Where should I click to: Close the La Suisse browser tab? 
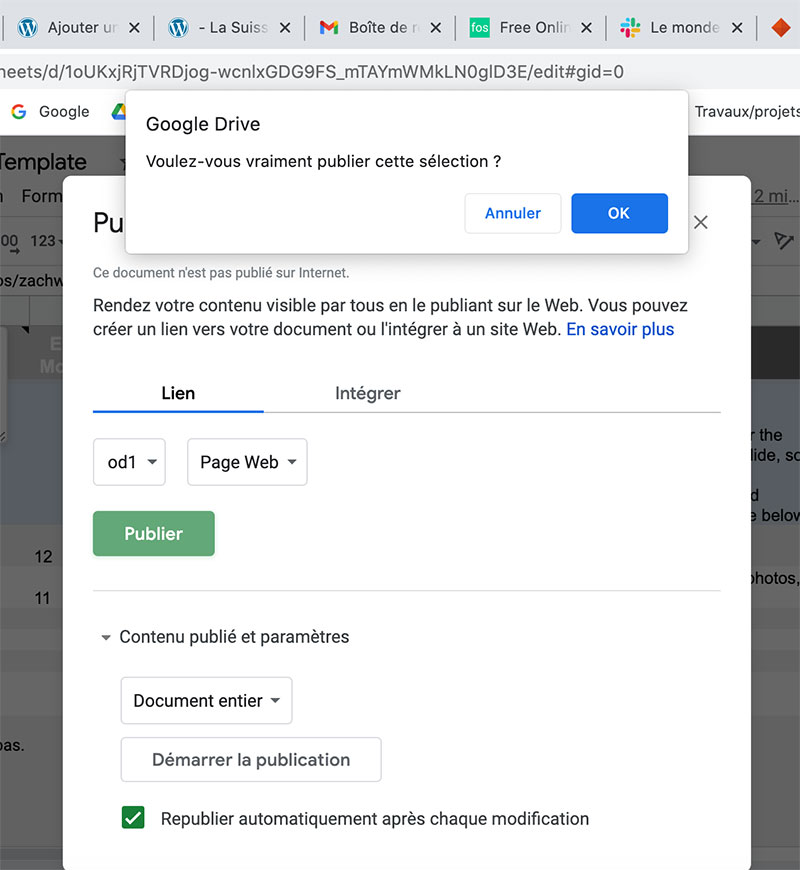(285, 28)
